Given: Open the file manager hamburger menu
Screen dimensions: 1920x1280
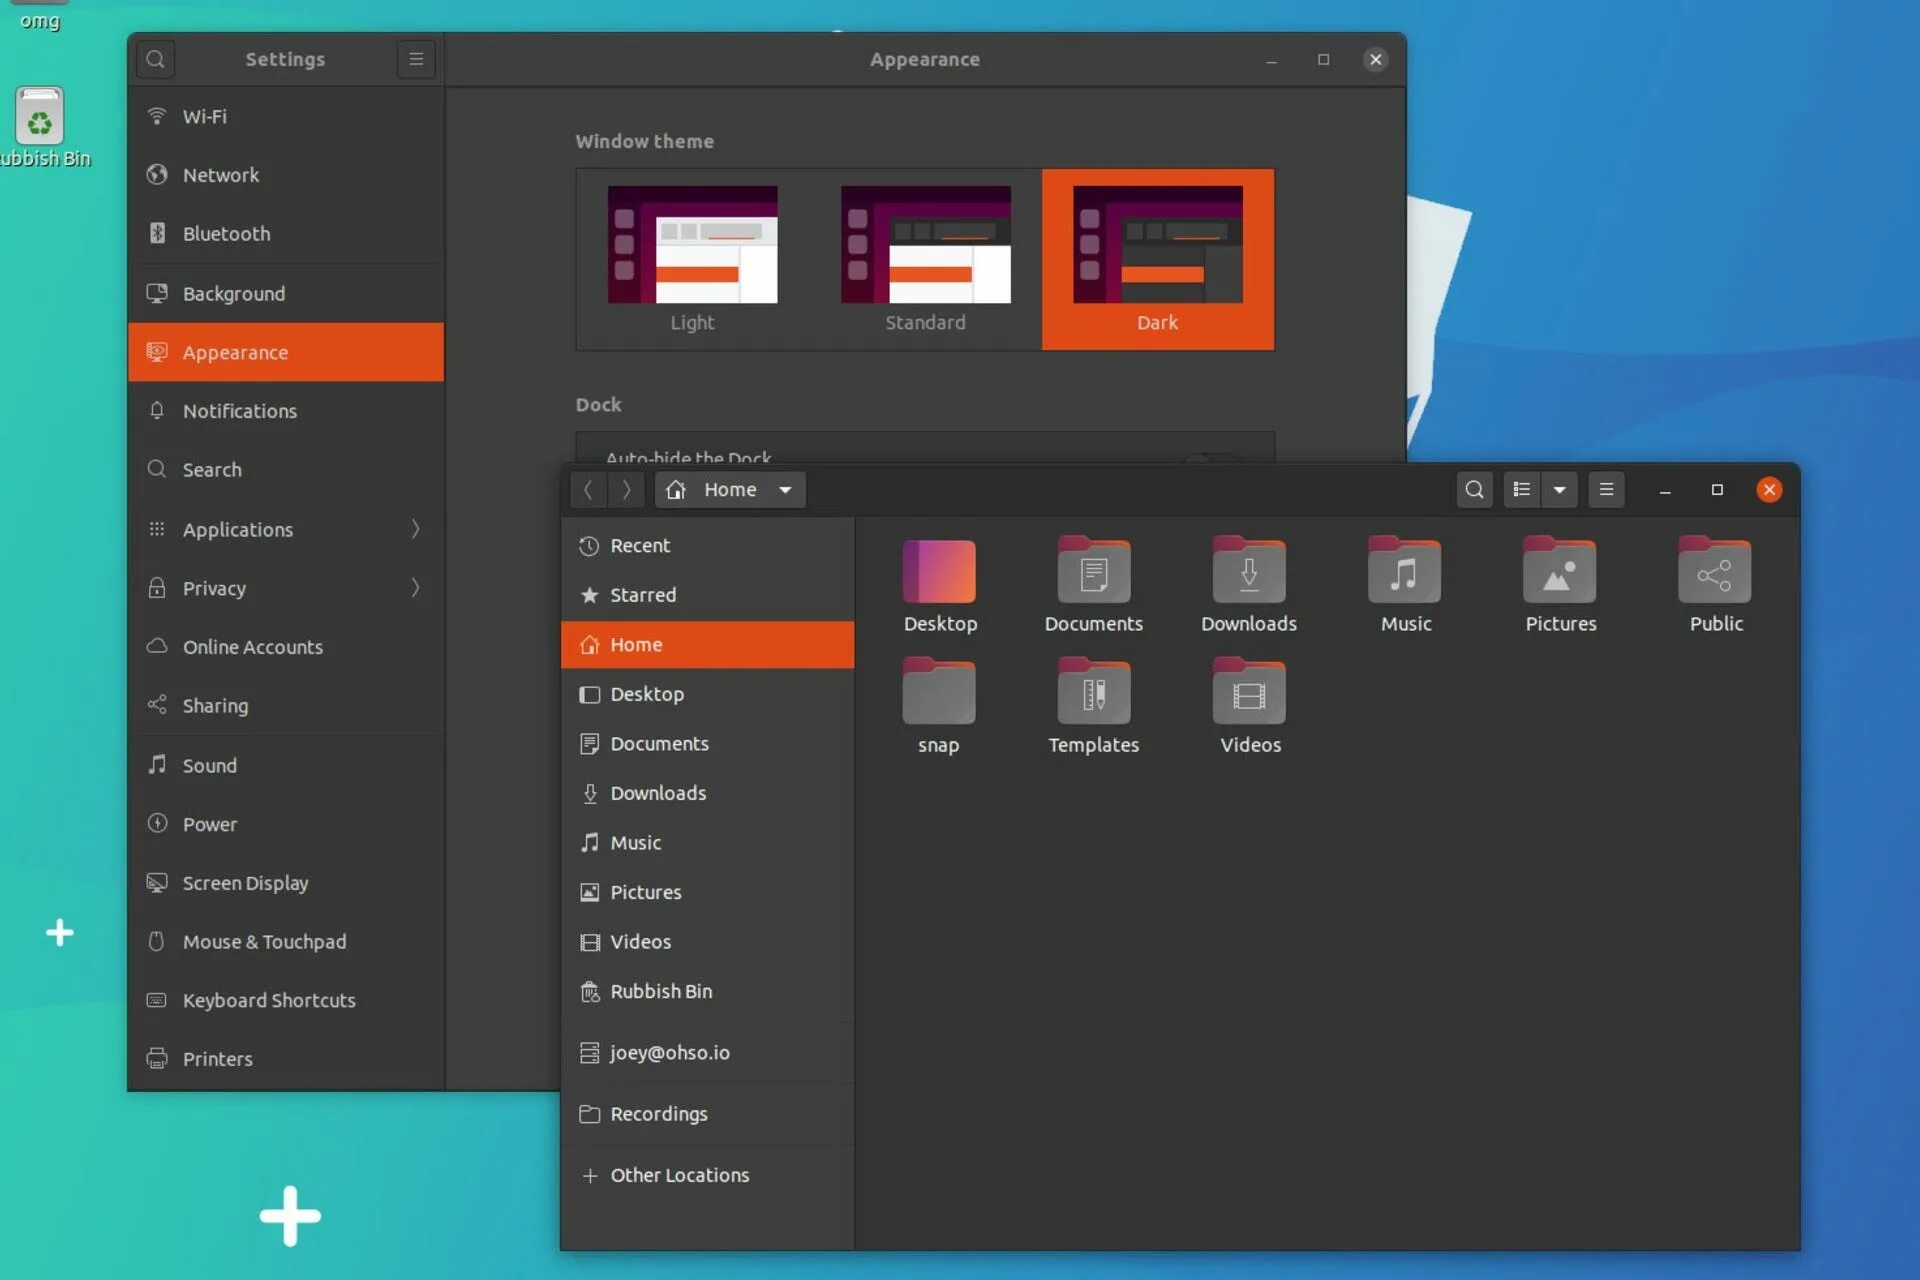Looking at the screenshot, I should (x=1606, y=489).
